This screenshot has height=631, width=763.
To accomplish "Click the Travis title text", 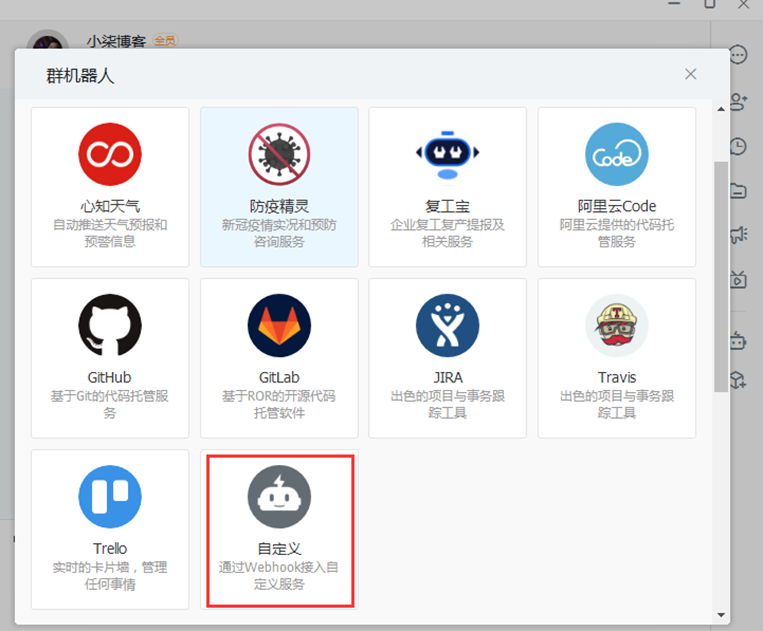I will (617, 378).
